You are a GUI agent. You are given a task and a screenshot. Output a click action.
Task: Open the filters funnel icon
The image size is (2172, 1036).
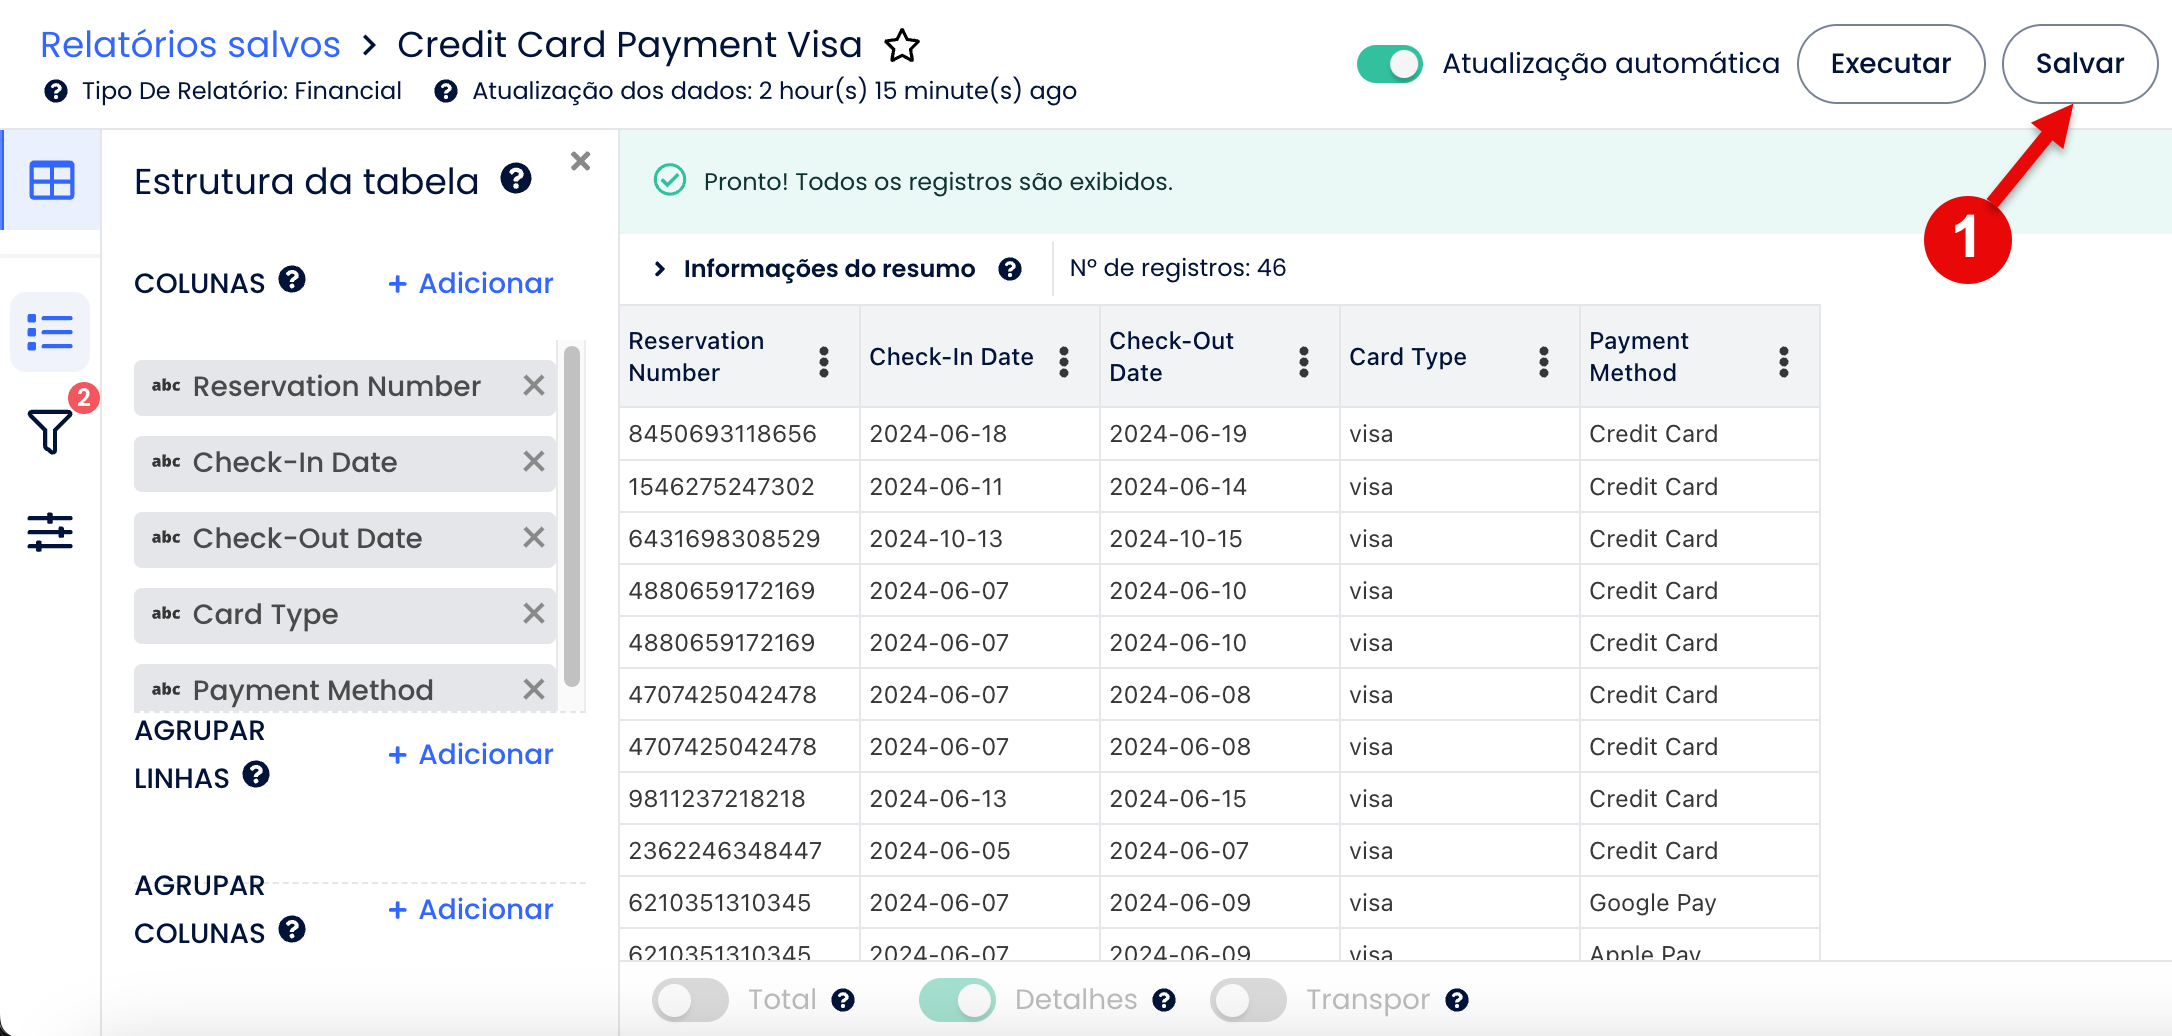click(49, 431)
